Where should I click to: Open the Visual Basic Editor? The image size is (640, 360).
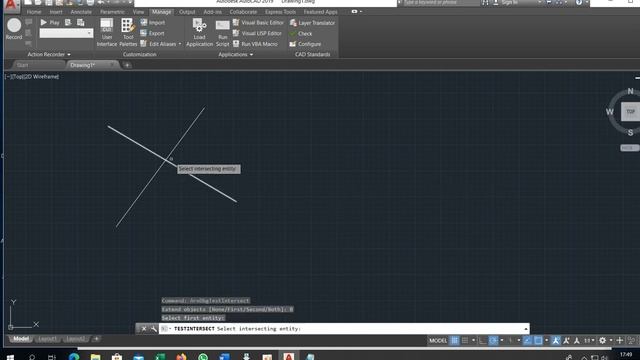[x=258, y=23]
